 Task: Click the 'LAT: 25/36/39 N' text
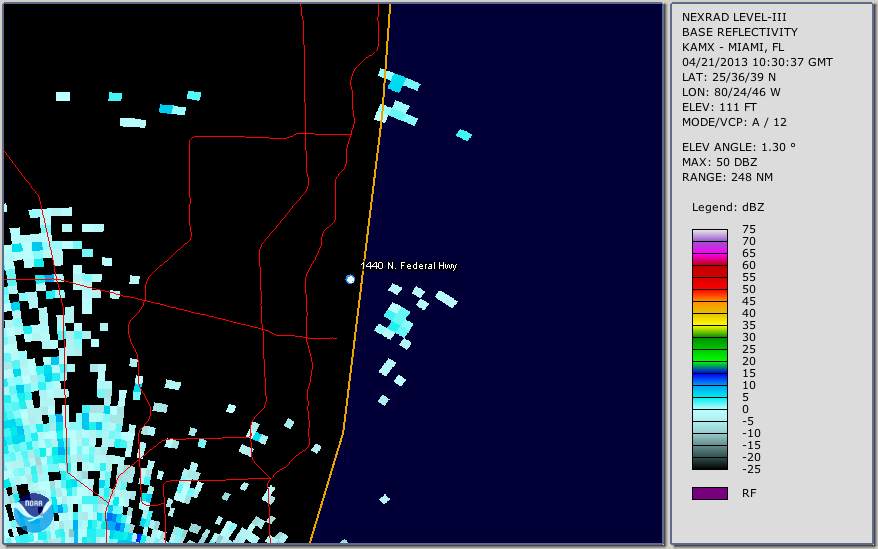point(728,77)
